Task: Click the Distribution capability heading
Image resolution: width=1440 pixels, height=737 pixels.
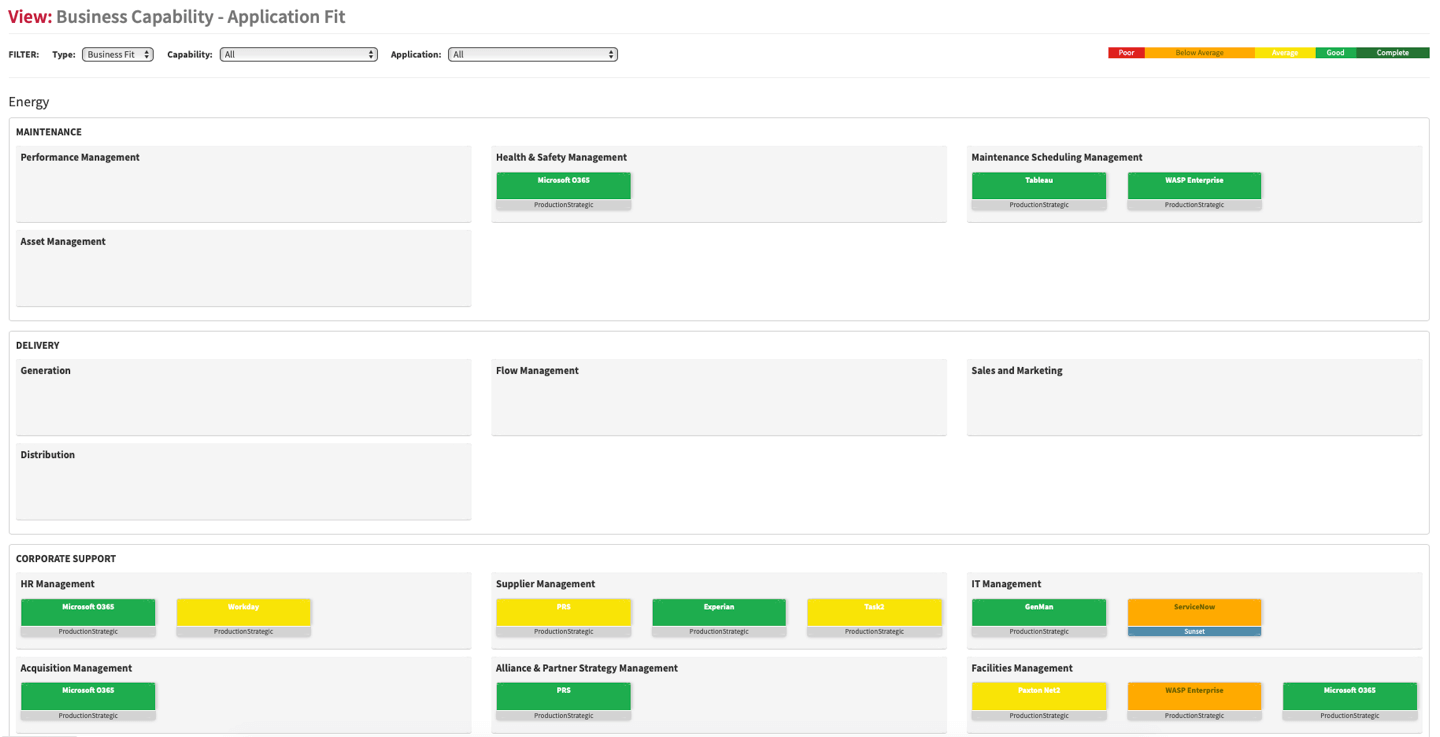Action: pyautogui.click(x=48, y=455)
